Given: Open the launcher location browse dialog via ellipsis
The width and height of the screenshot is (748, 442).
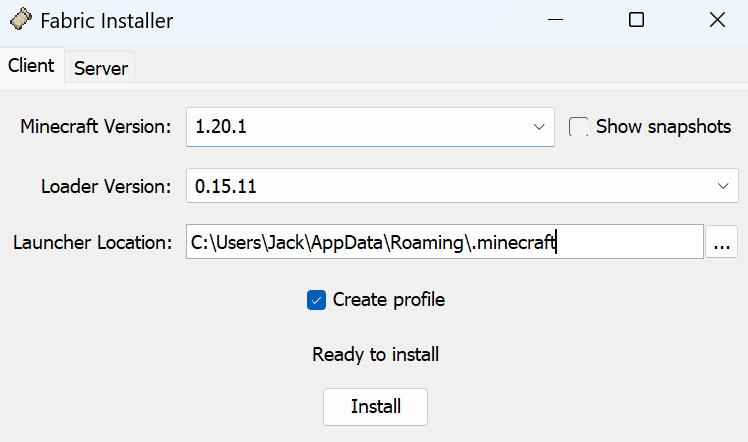Looking at the screenshot, I should 722,242.
